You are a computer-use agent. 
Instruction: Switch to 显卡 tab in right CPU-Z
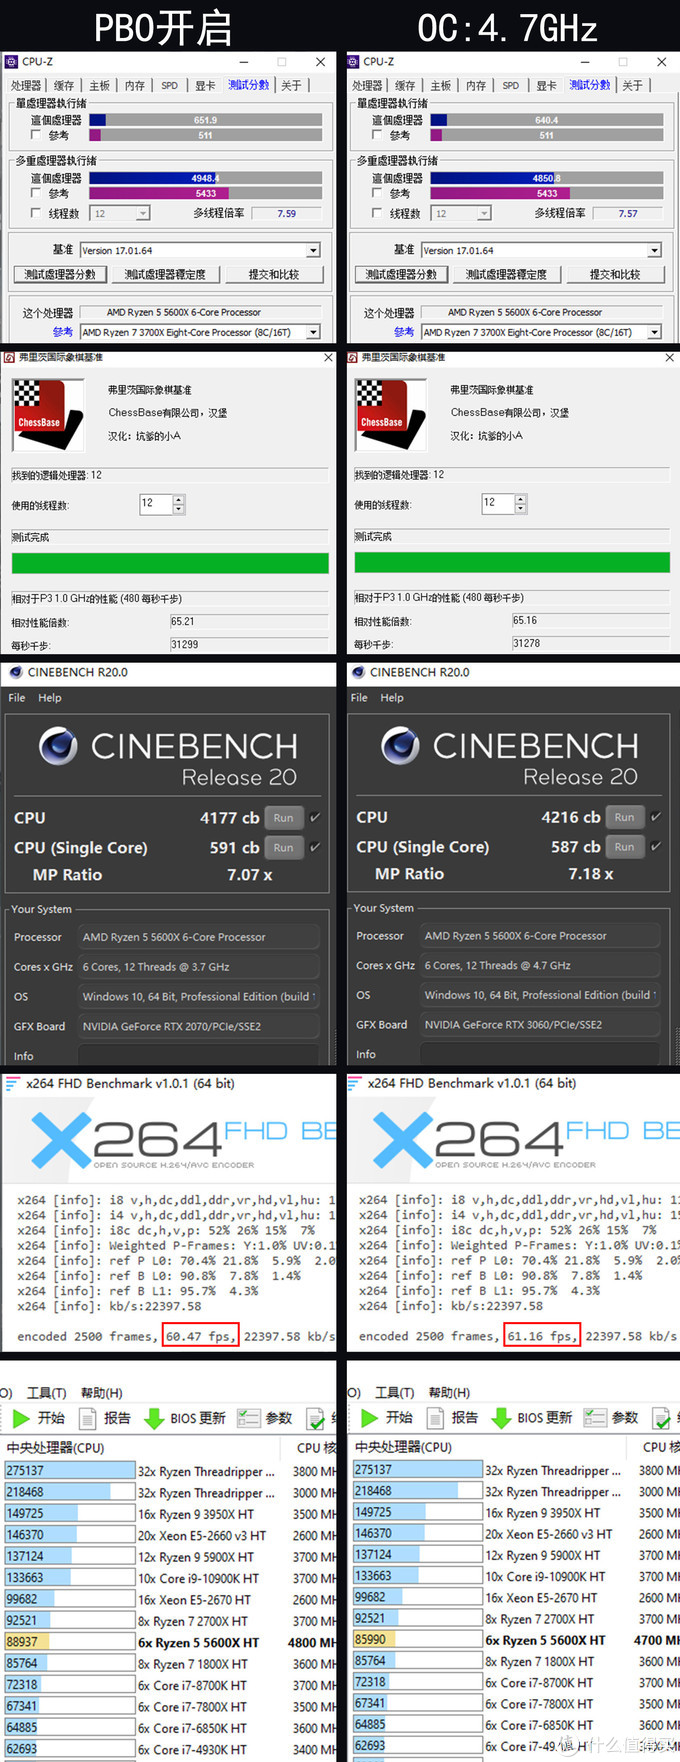(547, 86)
